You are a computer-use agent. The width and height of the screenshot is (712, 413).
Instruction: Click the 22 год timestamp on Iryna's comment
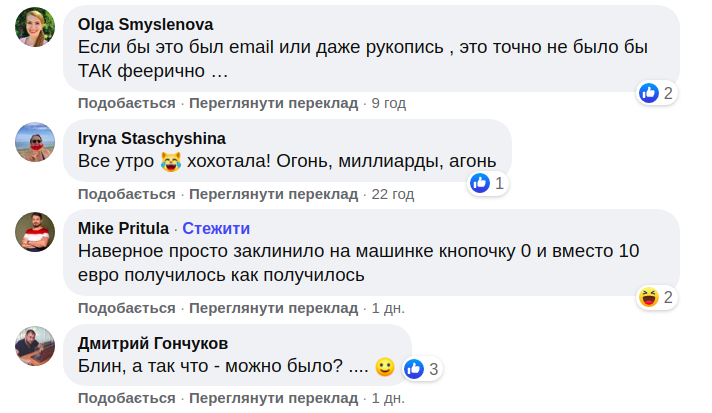[x=393, y=193]
